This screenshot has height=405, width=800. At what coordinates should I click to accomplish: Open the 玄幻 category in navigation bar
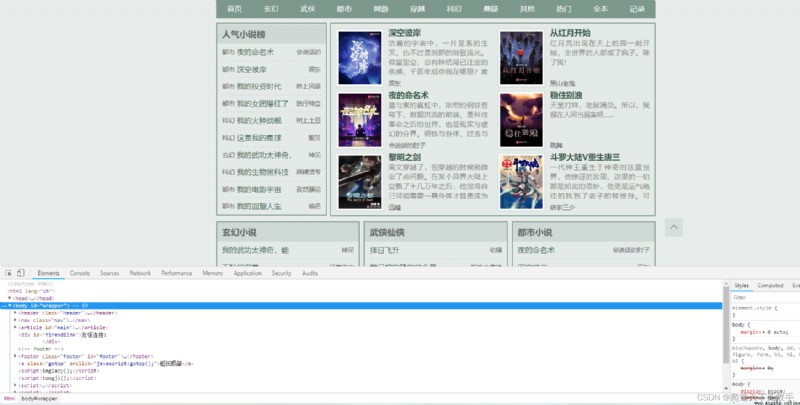(x=271, y=9)
